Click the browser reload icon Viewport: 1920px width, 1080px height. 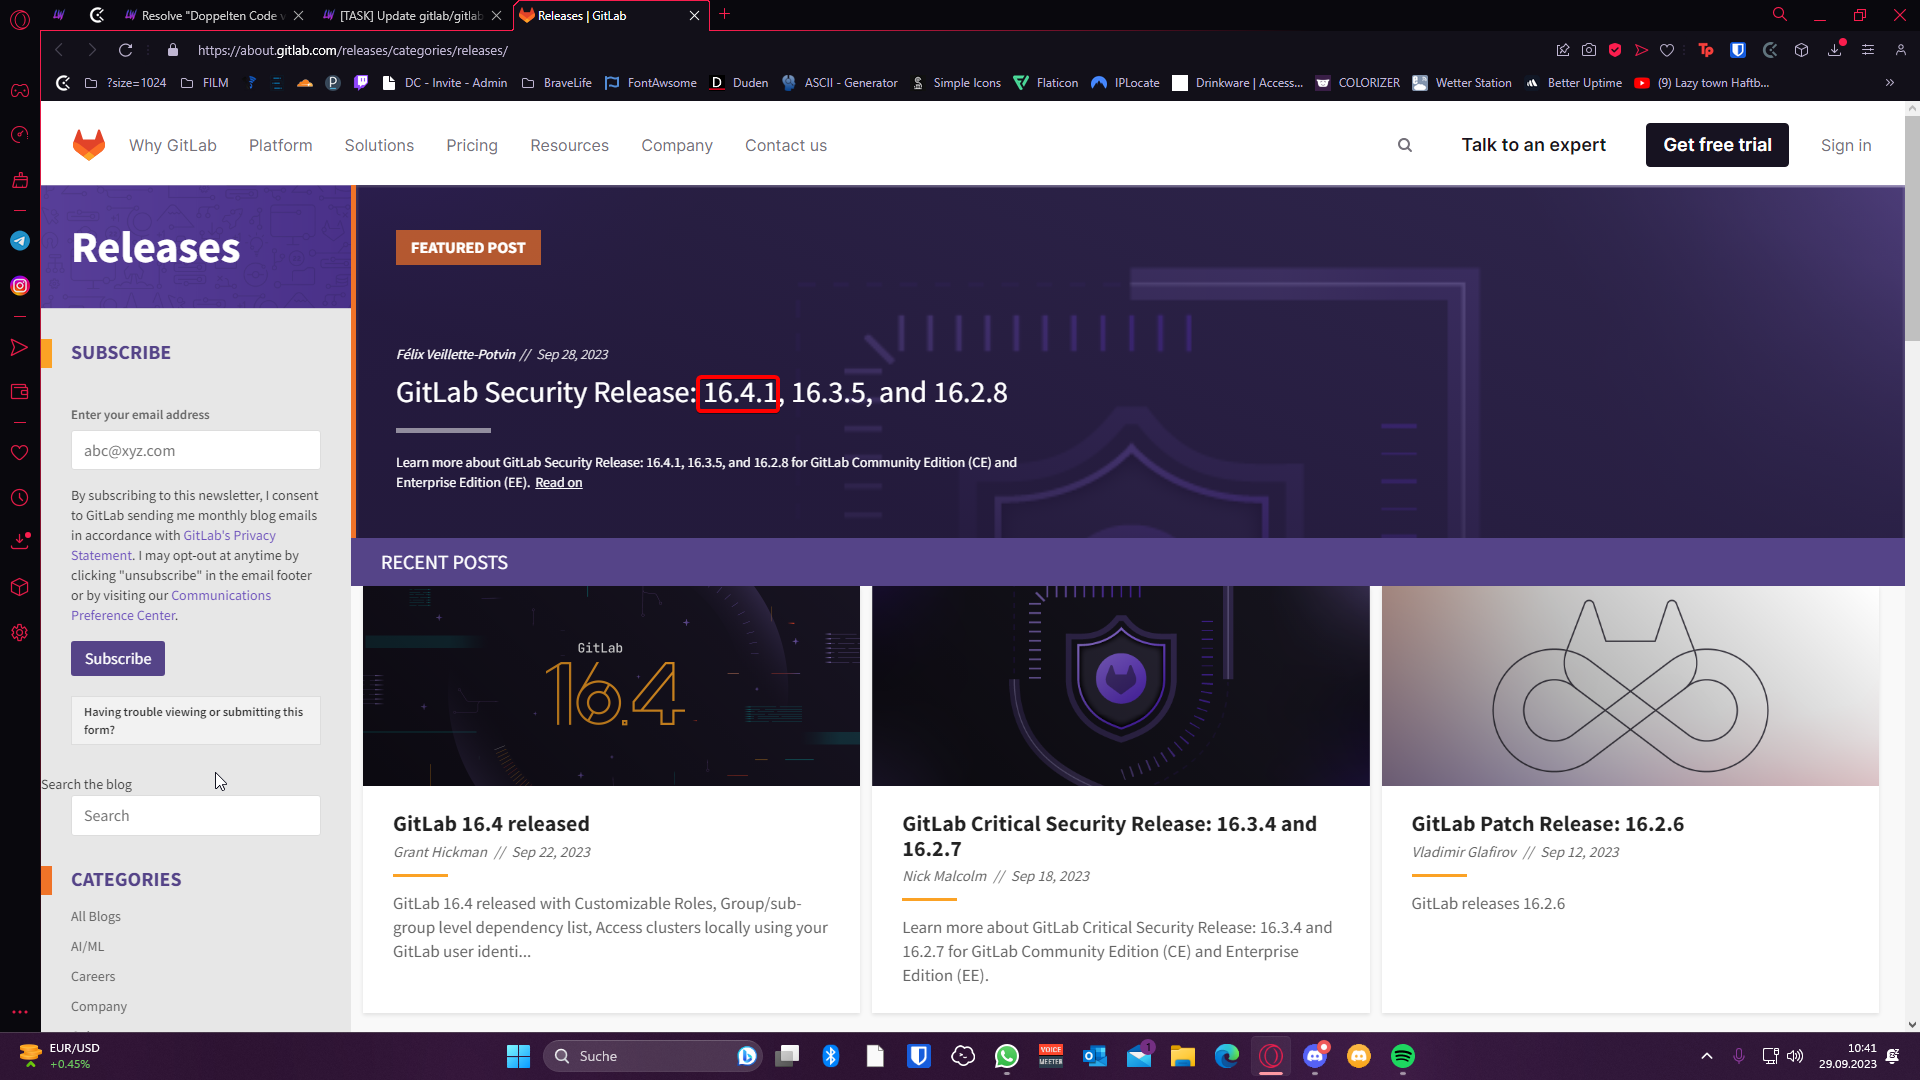pos(126,50)
